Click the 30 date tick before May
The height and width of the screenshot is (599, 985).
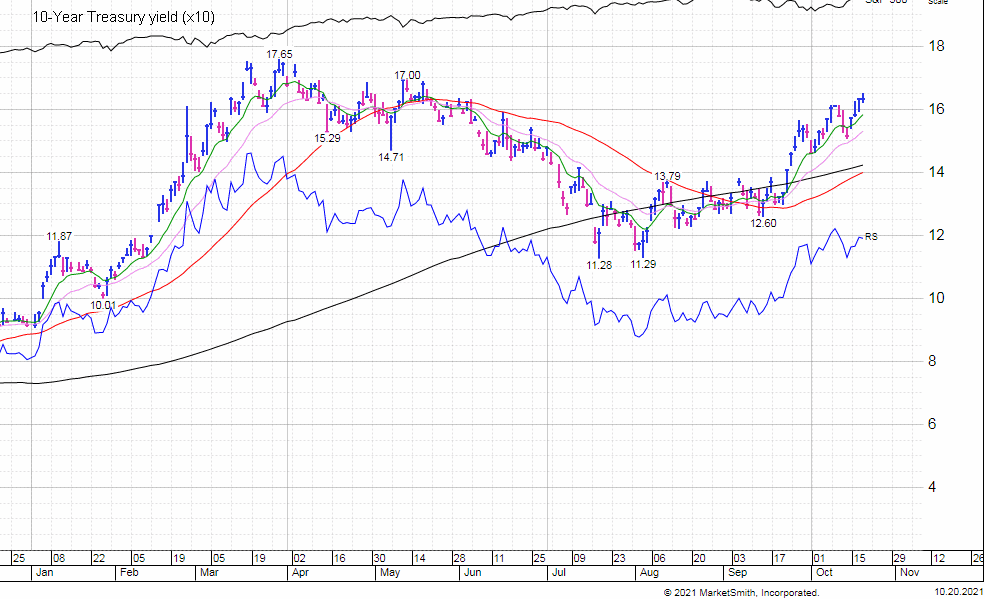[x=379, y=558]
